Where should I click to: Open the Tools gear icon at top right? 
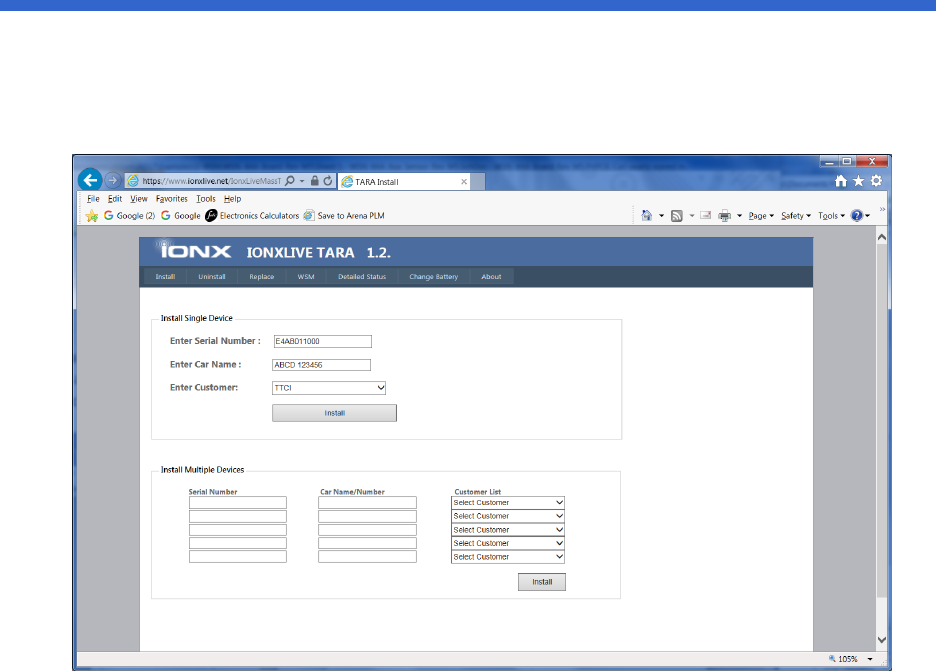876,181
